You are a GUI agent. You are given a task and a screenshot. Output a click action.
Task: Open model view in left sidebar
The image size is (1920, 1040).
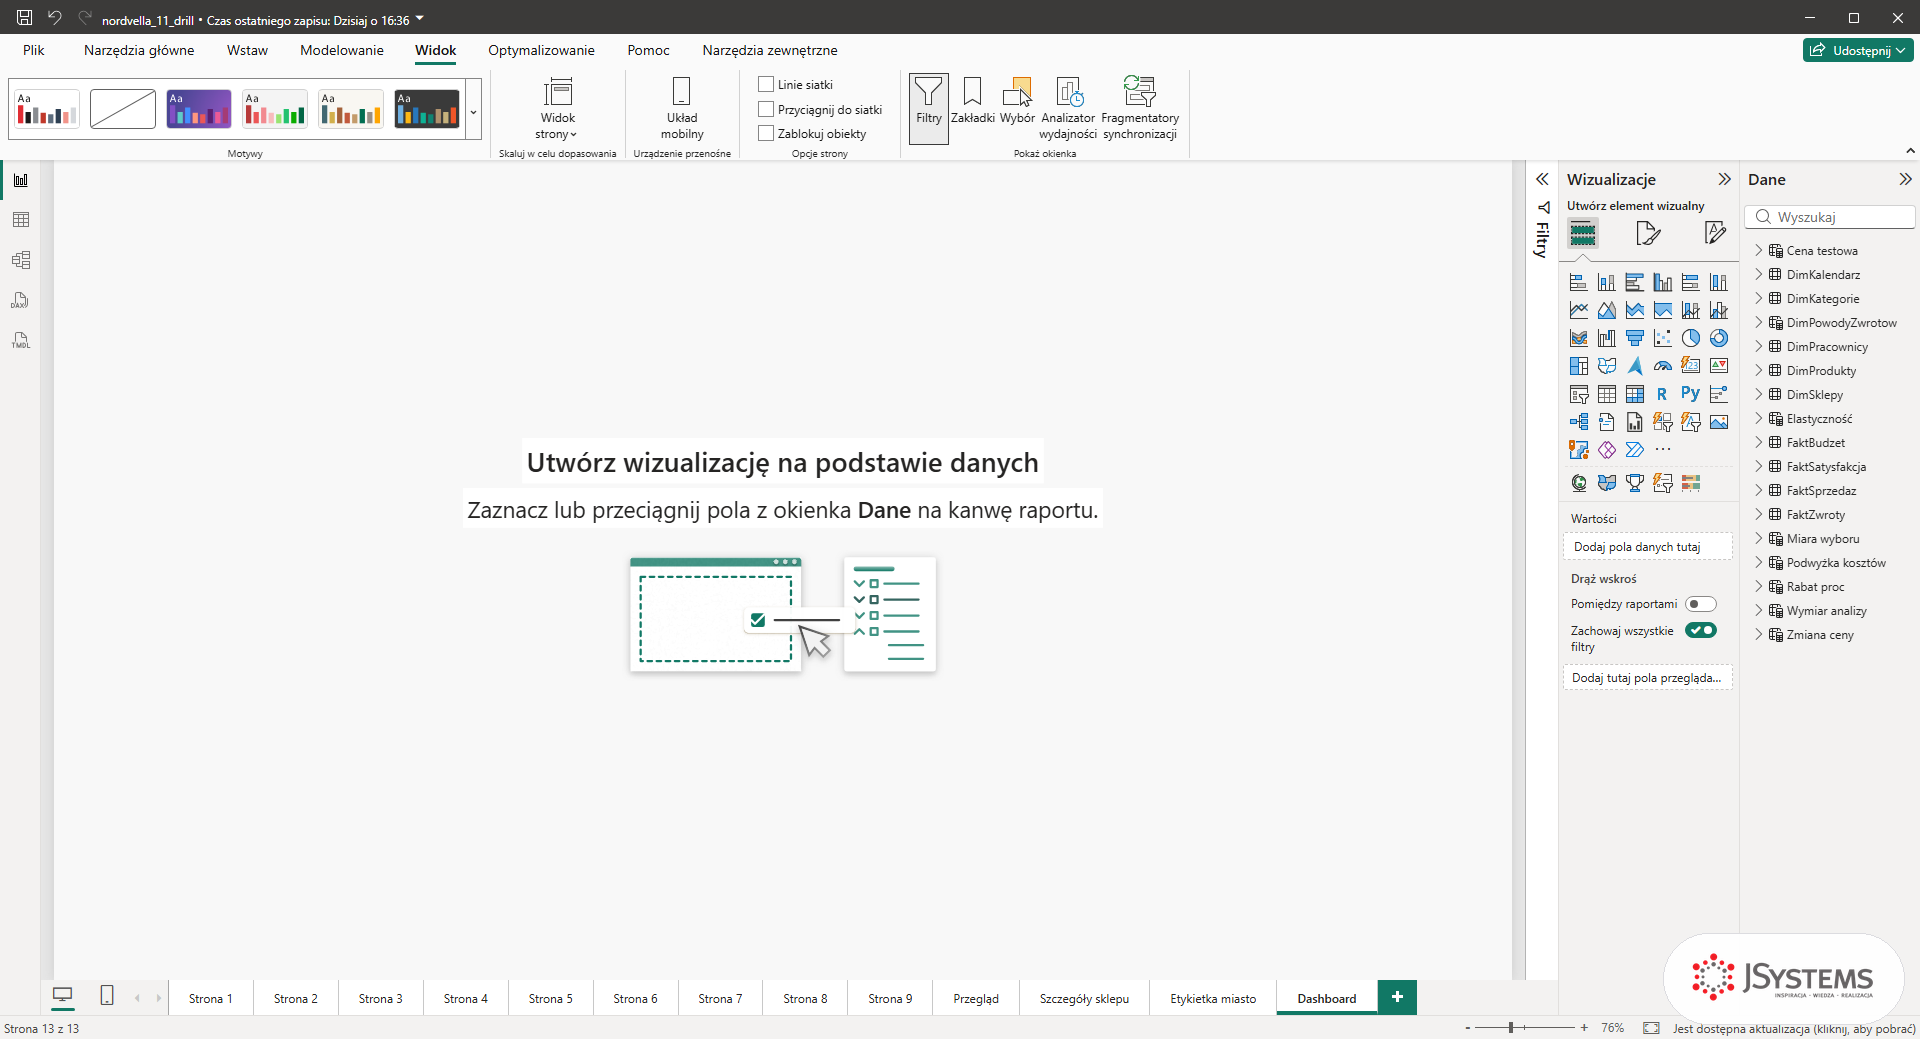point(21,260)
